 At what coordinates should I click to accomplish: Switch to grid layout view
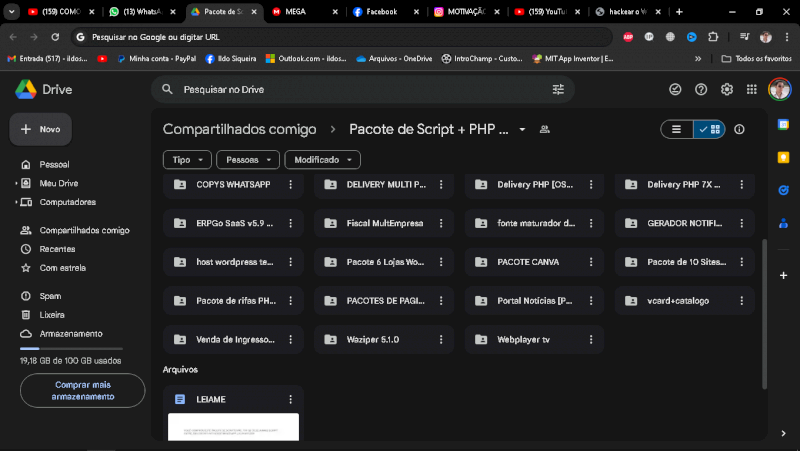pyautogui.click(x=709, y=129)
